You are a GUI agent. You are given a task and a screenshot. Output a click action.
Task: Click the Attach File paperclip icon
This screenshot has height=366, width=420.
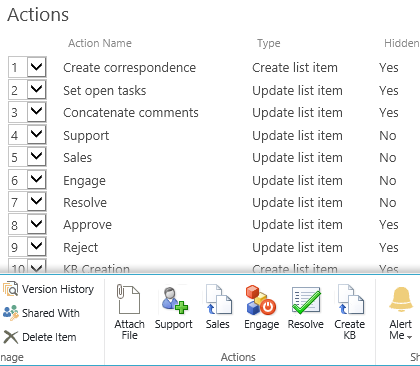[129, 300]
